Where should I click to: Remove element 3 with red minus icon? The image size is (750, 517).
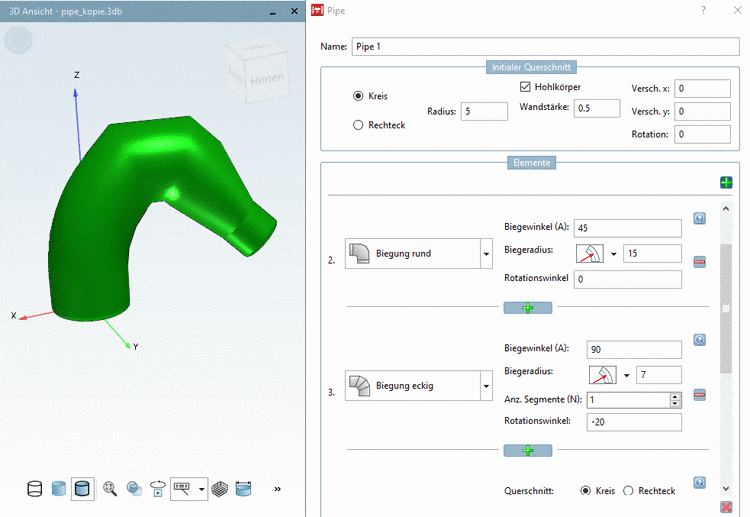click(699, 395)
